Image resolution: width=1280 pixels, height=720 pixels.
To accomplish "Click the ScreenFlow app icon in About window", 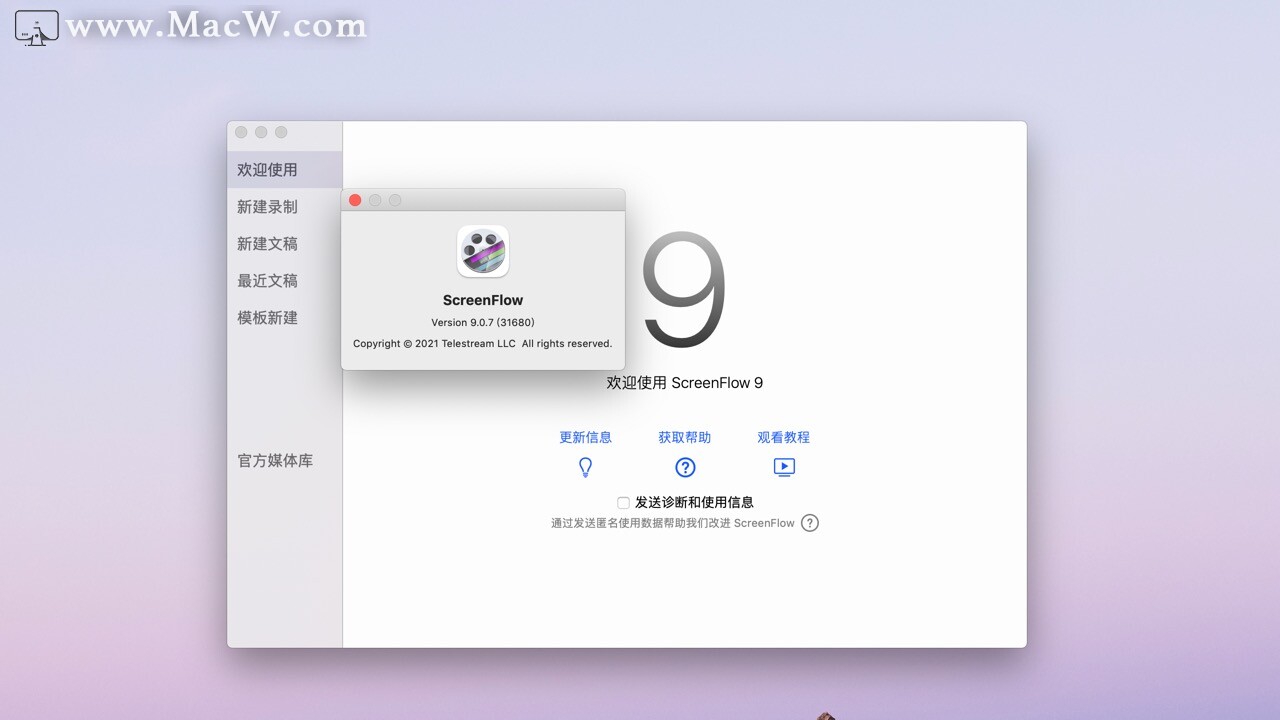I will [x=483, y=251].
